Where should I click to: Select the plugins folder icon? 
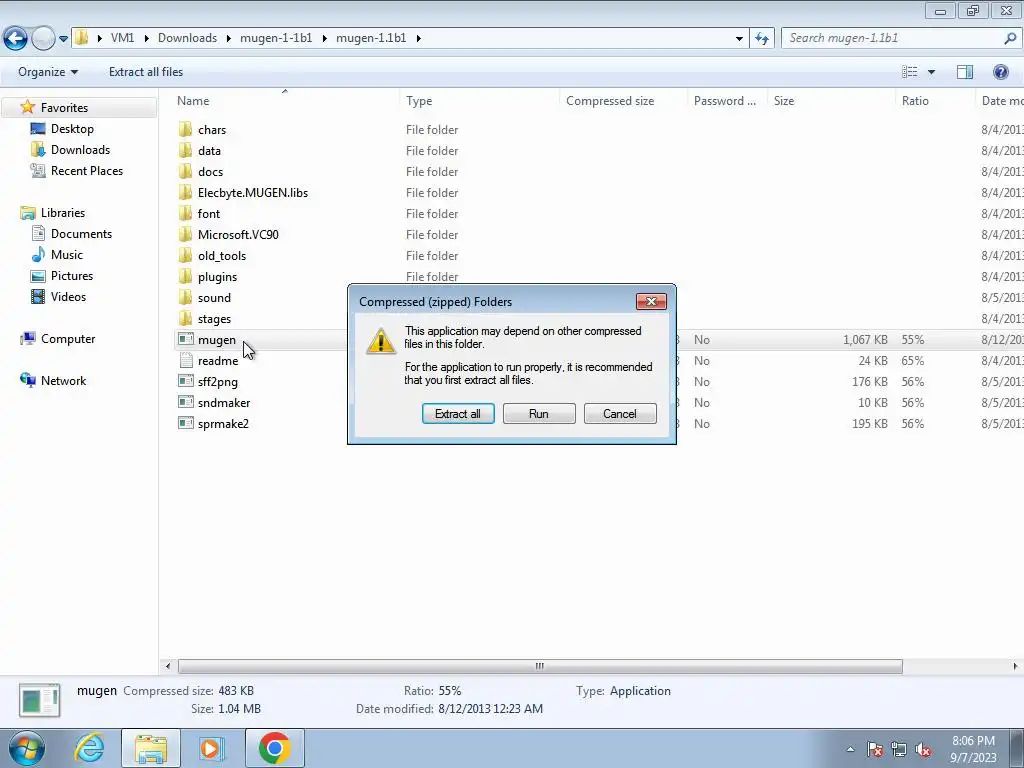coord(185,276)
